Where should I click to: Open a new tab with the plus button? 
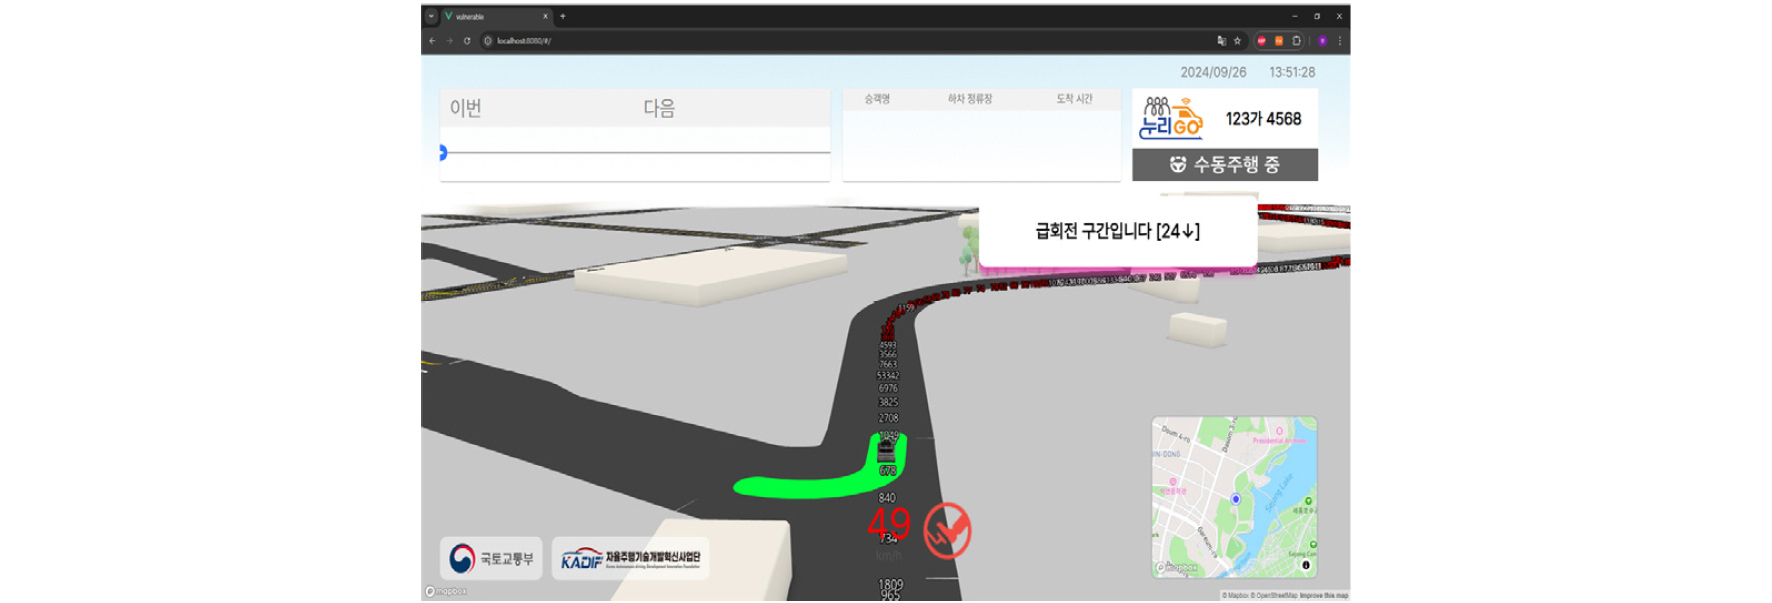(x=562, y=16)
